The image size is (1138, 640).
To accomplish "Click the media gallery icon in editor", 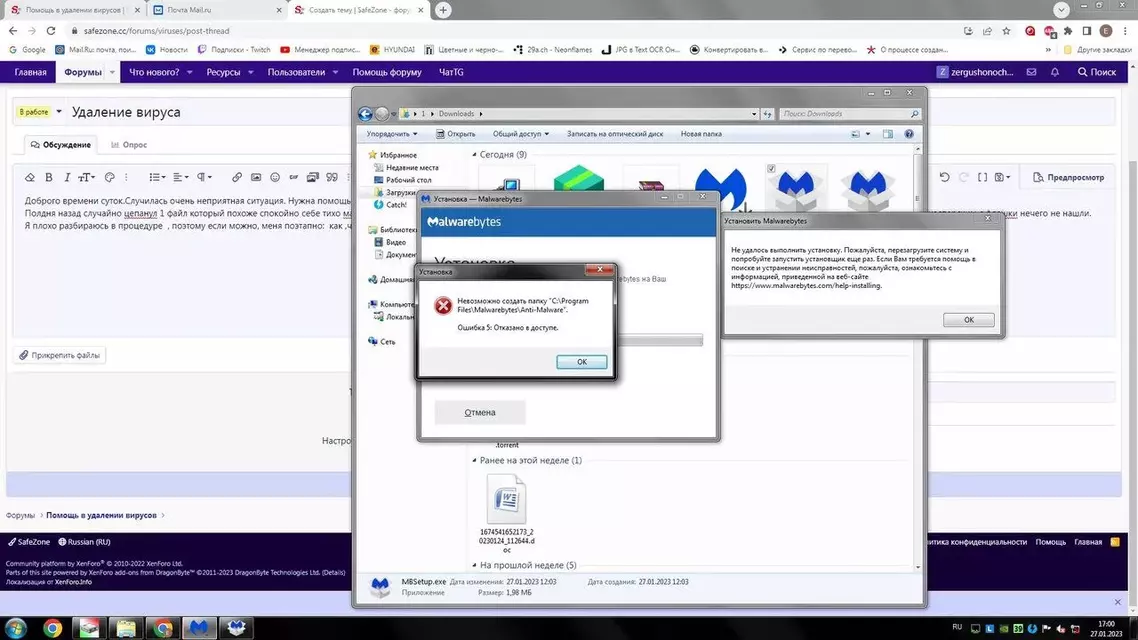I will click(x=313, y=177).
